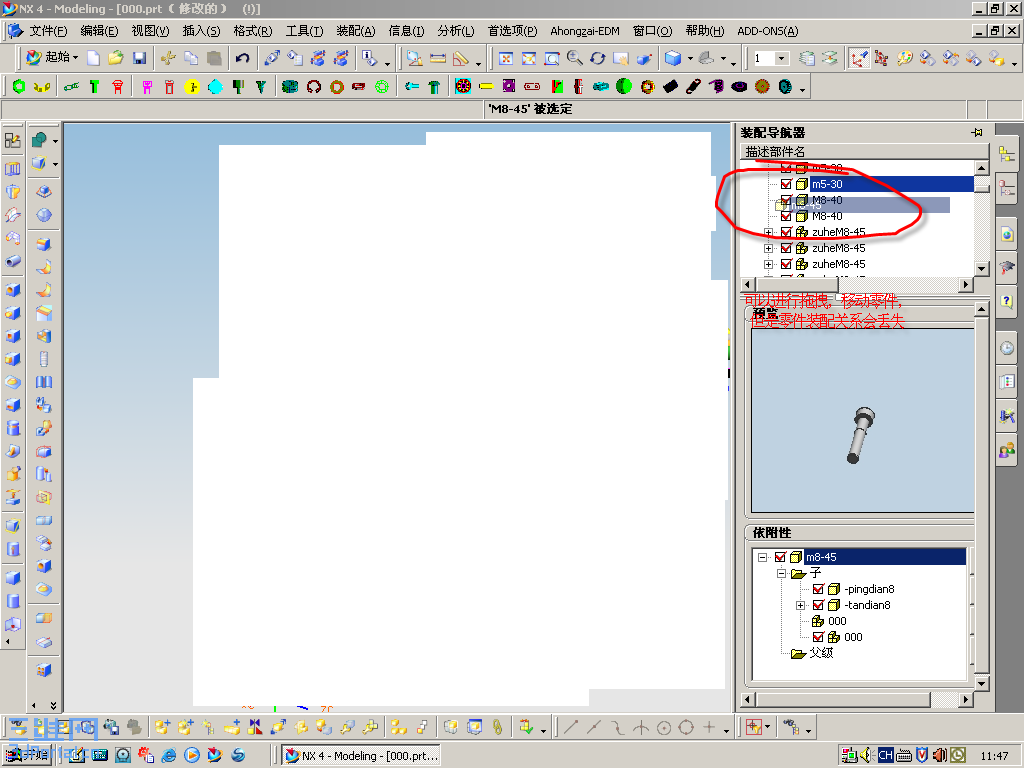Activate the Rotate view tool

pyautogui.click(x=598, y=58)
